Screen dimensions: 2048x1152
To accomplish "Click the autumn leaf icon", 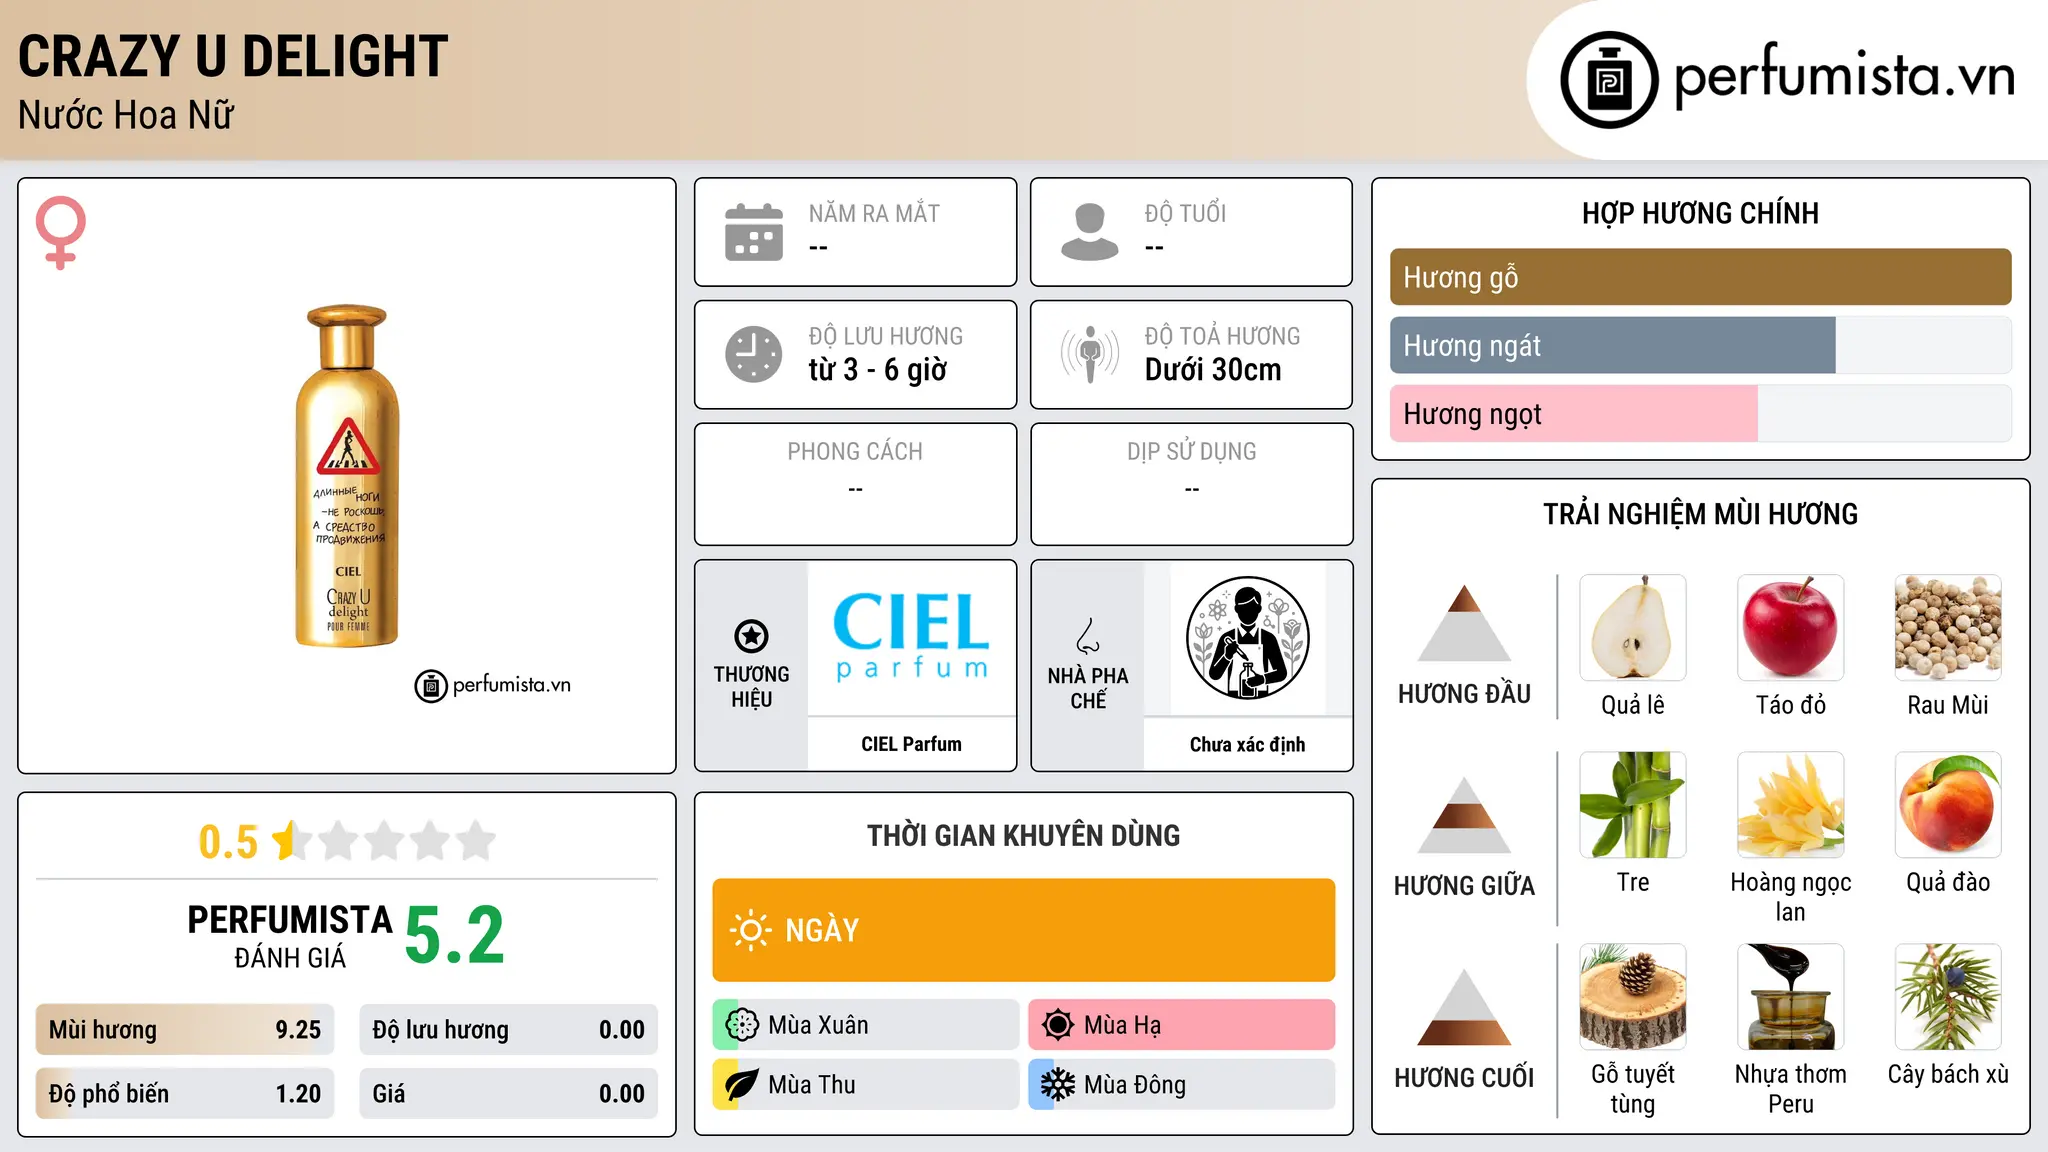I will click(742, 1085).
